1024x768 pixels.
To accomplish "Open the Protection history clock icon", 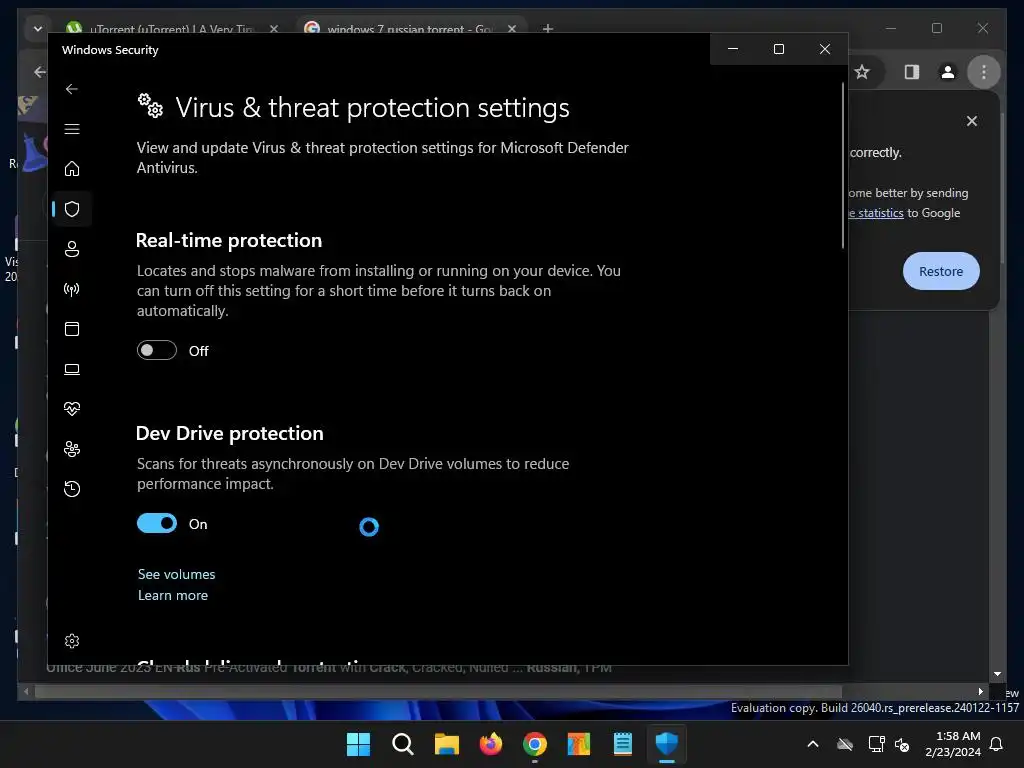I will (x=72, y=488).
